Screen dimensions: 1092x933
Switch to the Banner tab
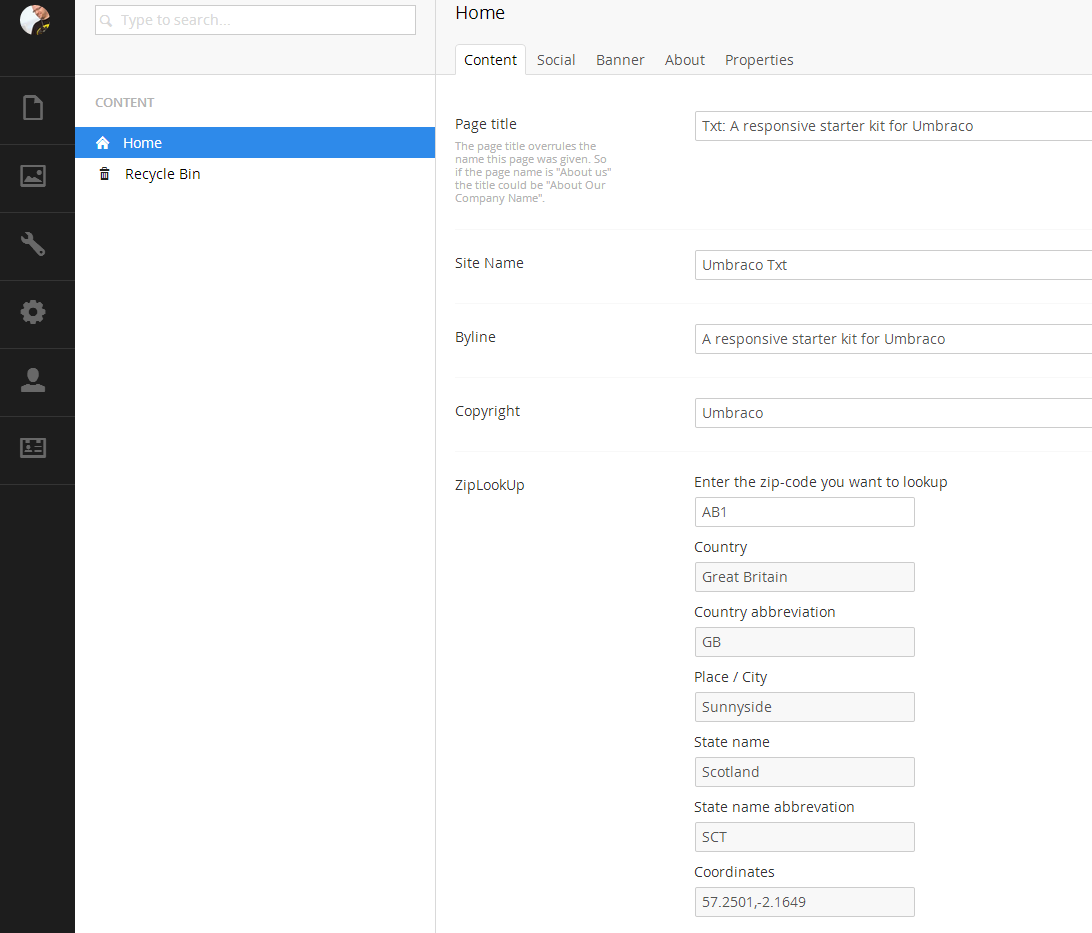click(x=620, y=60)
